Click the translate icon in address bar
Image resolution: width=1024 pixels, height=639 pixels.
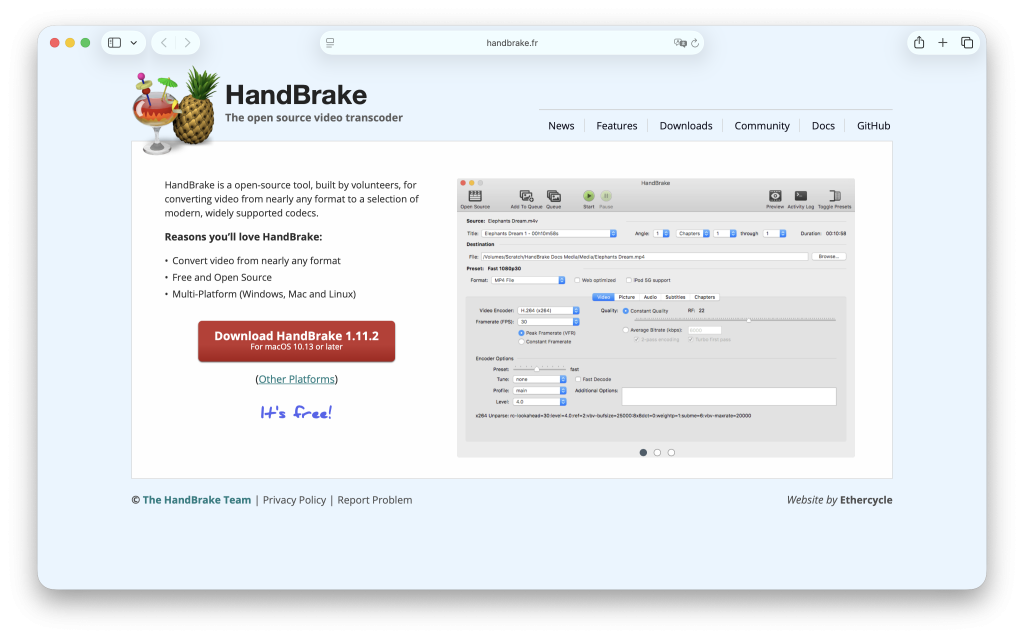[680, 42]
